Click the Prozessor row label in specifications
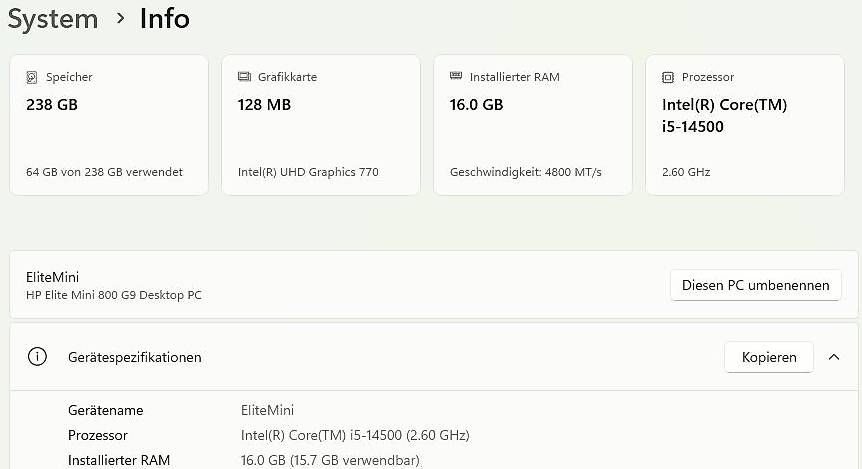 point(98,435)
